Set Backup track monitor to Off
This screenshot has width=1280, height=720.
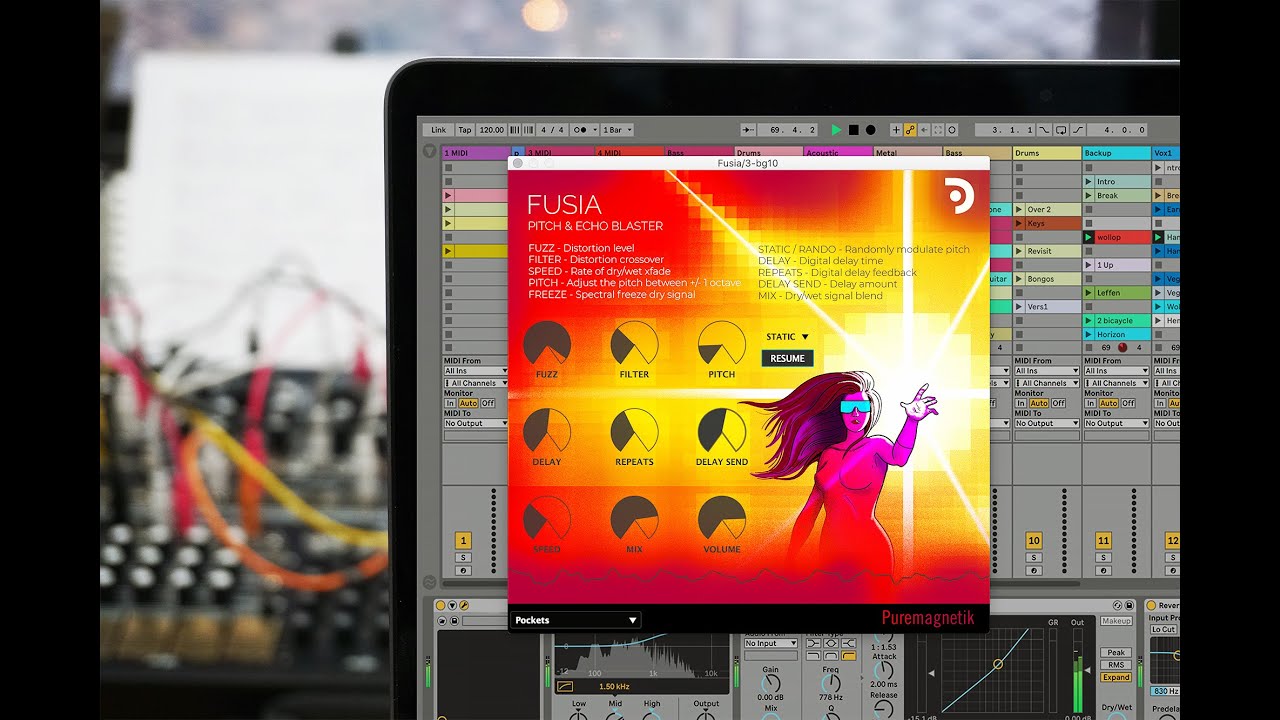coord(1128,403)
